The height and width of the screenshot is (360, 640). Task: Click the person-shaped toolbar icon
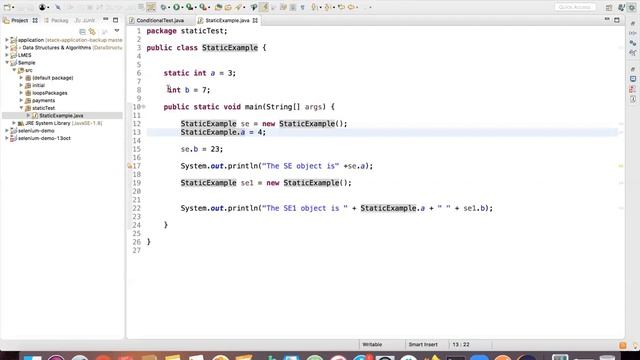[x=42, y=7]
